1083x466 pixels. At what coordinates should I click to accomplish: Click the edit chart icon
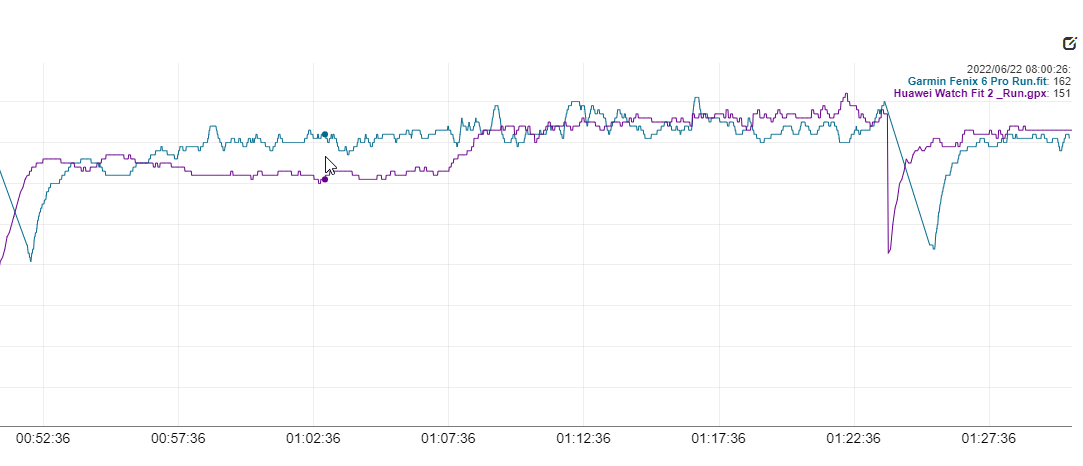click(1069, 43)
